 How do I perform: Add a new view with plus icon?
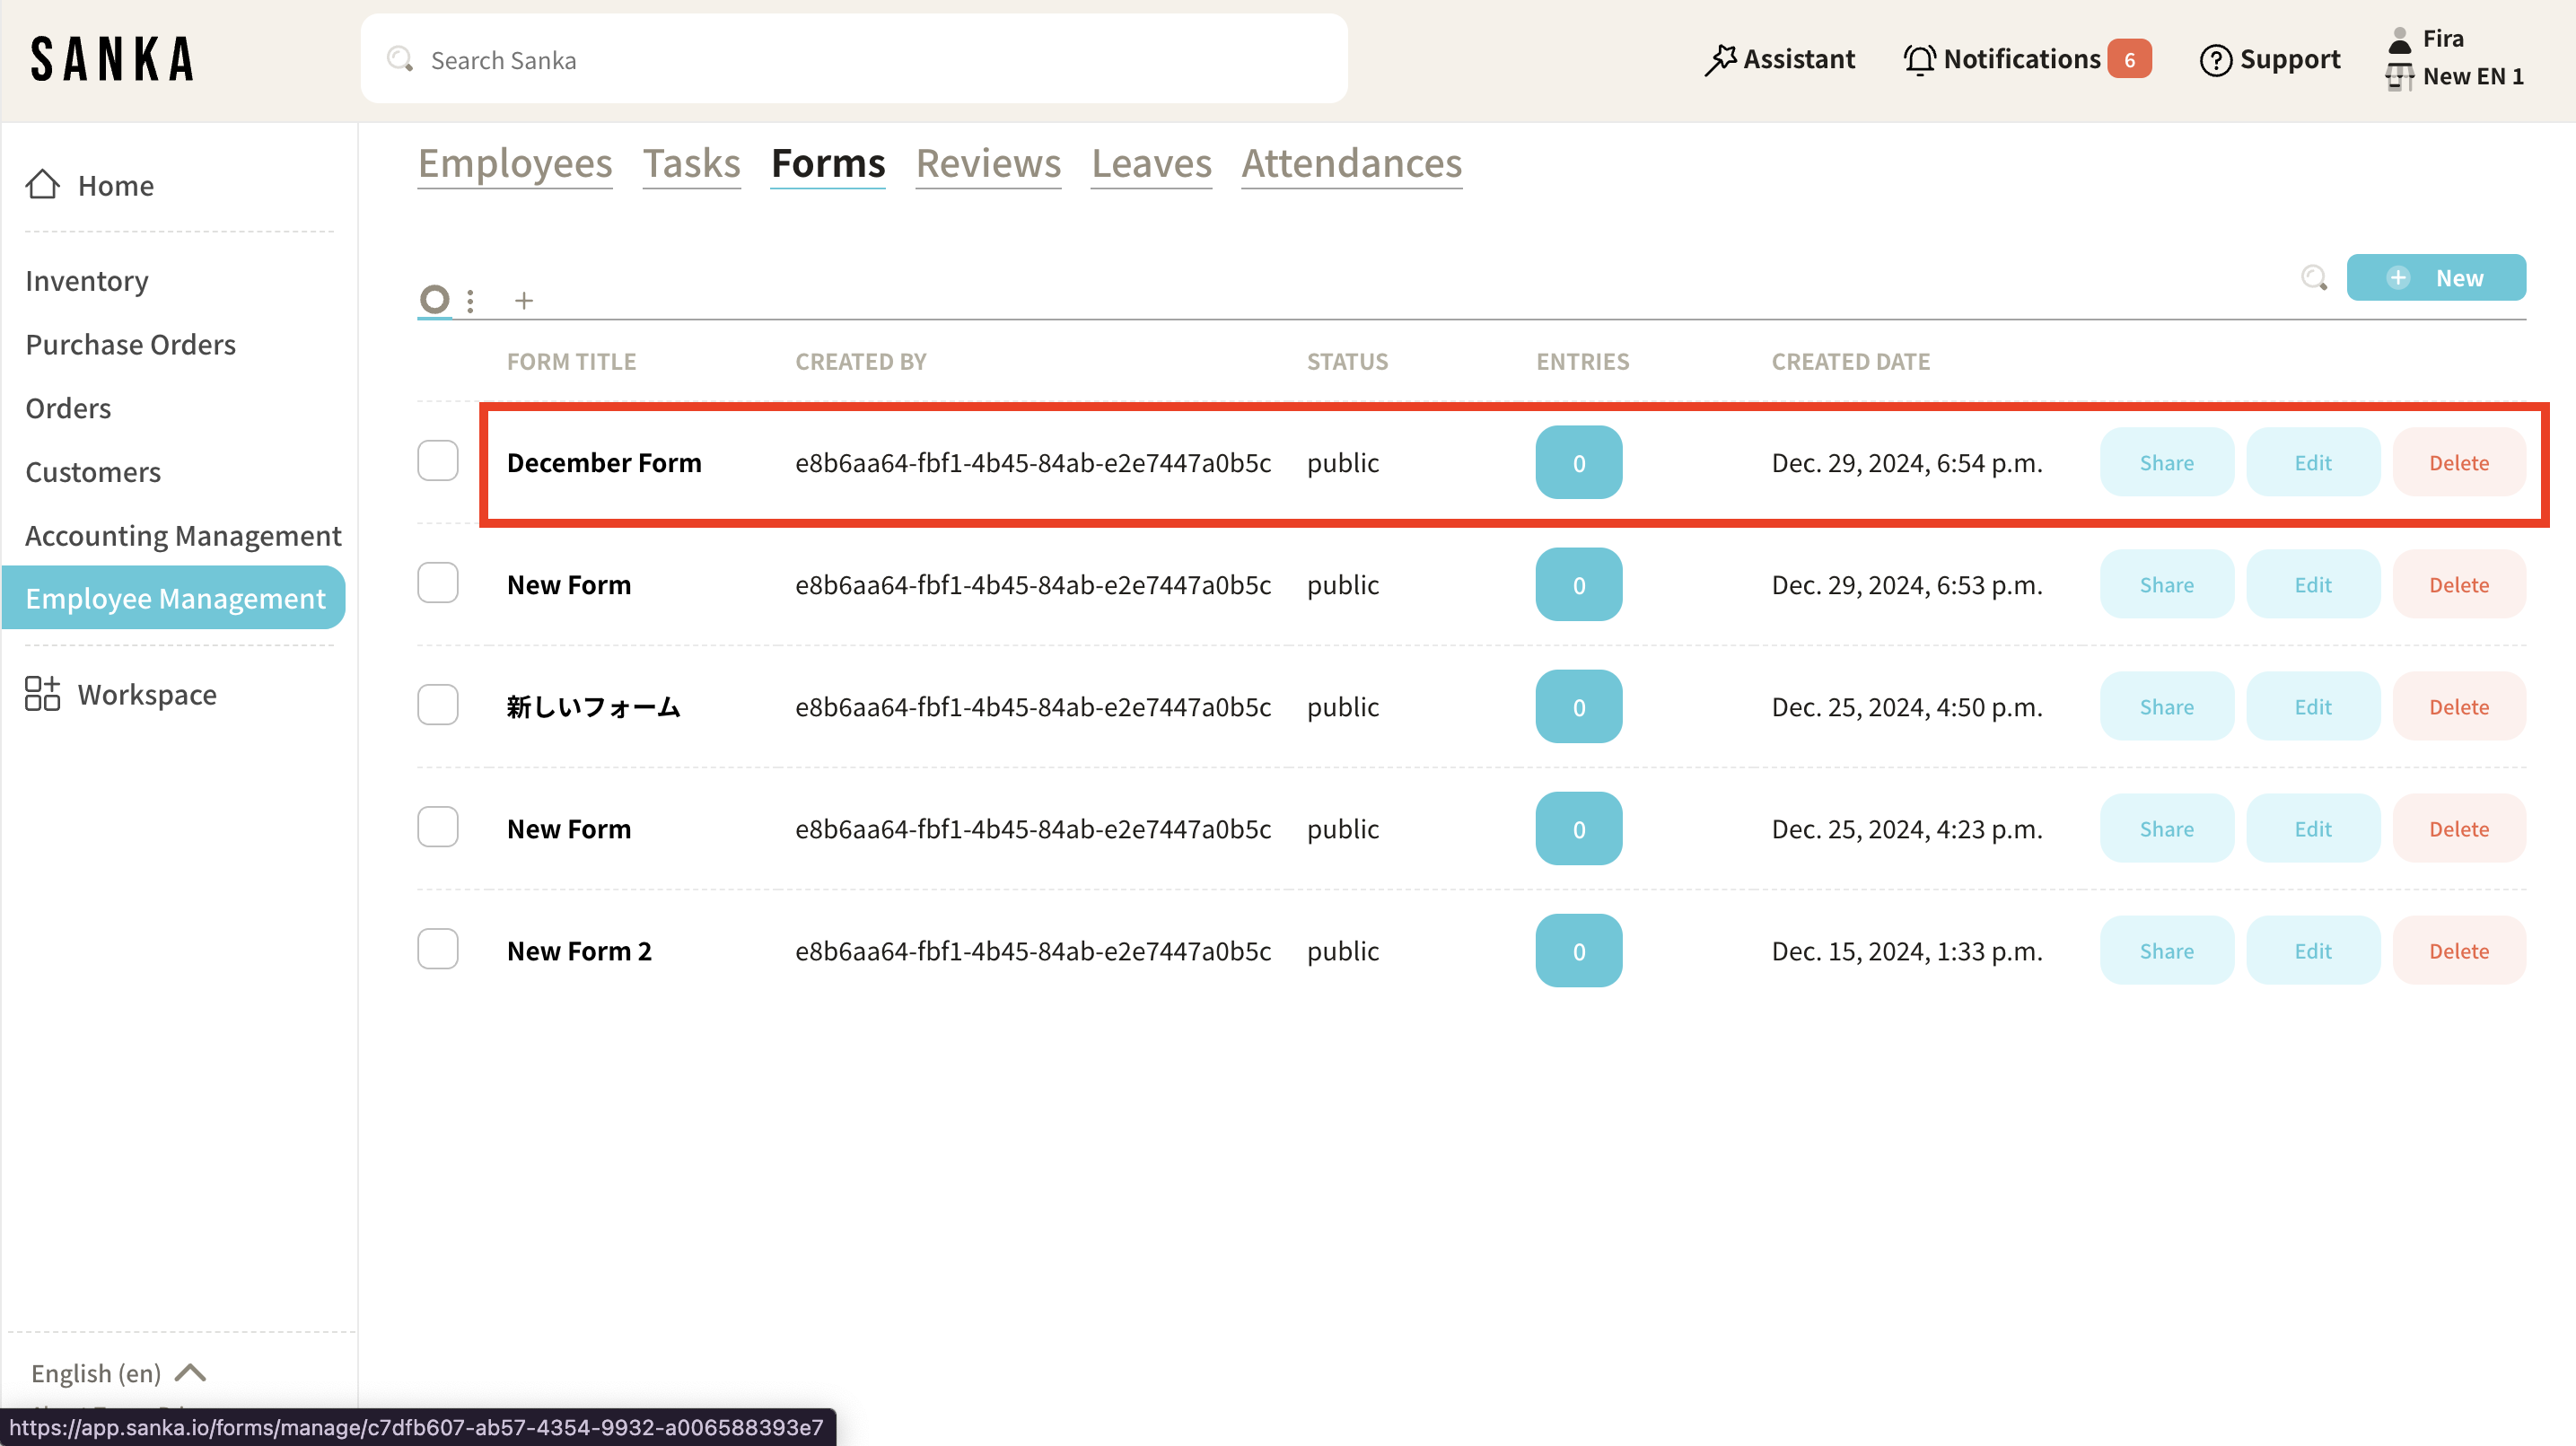[523, 300]
